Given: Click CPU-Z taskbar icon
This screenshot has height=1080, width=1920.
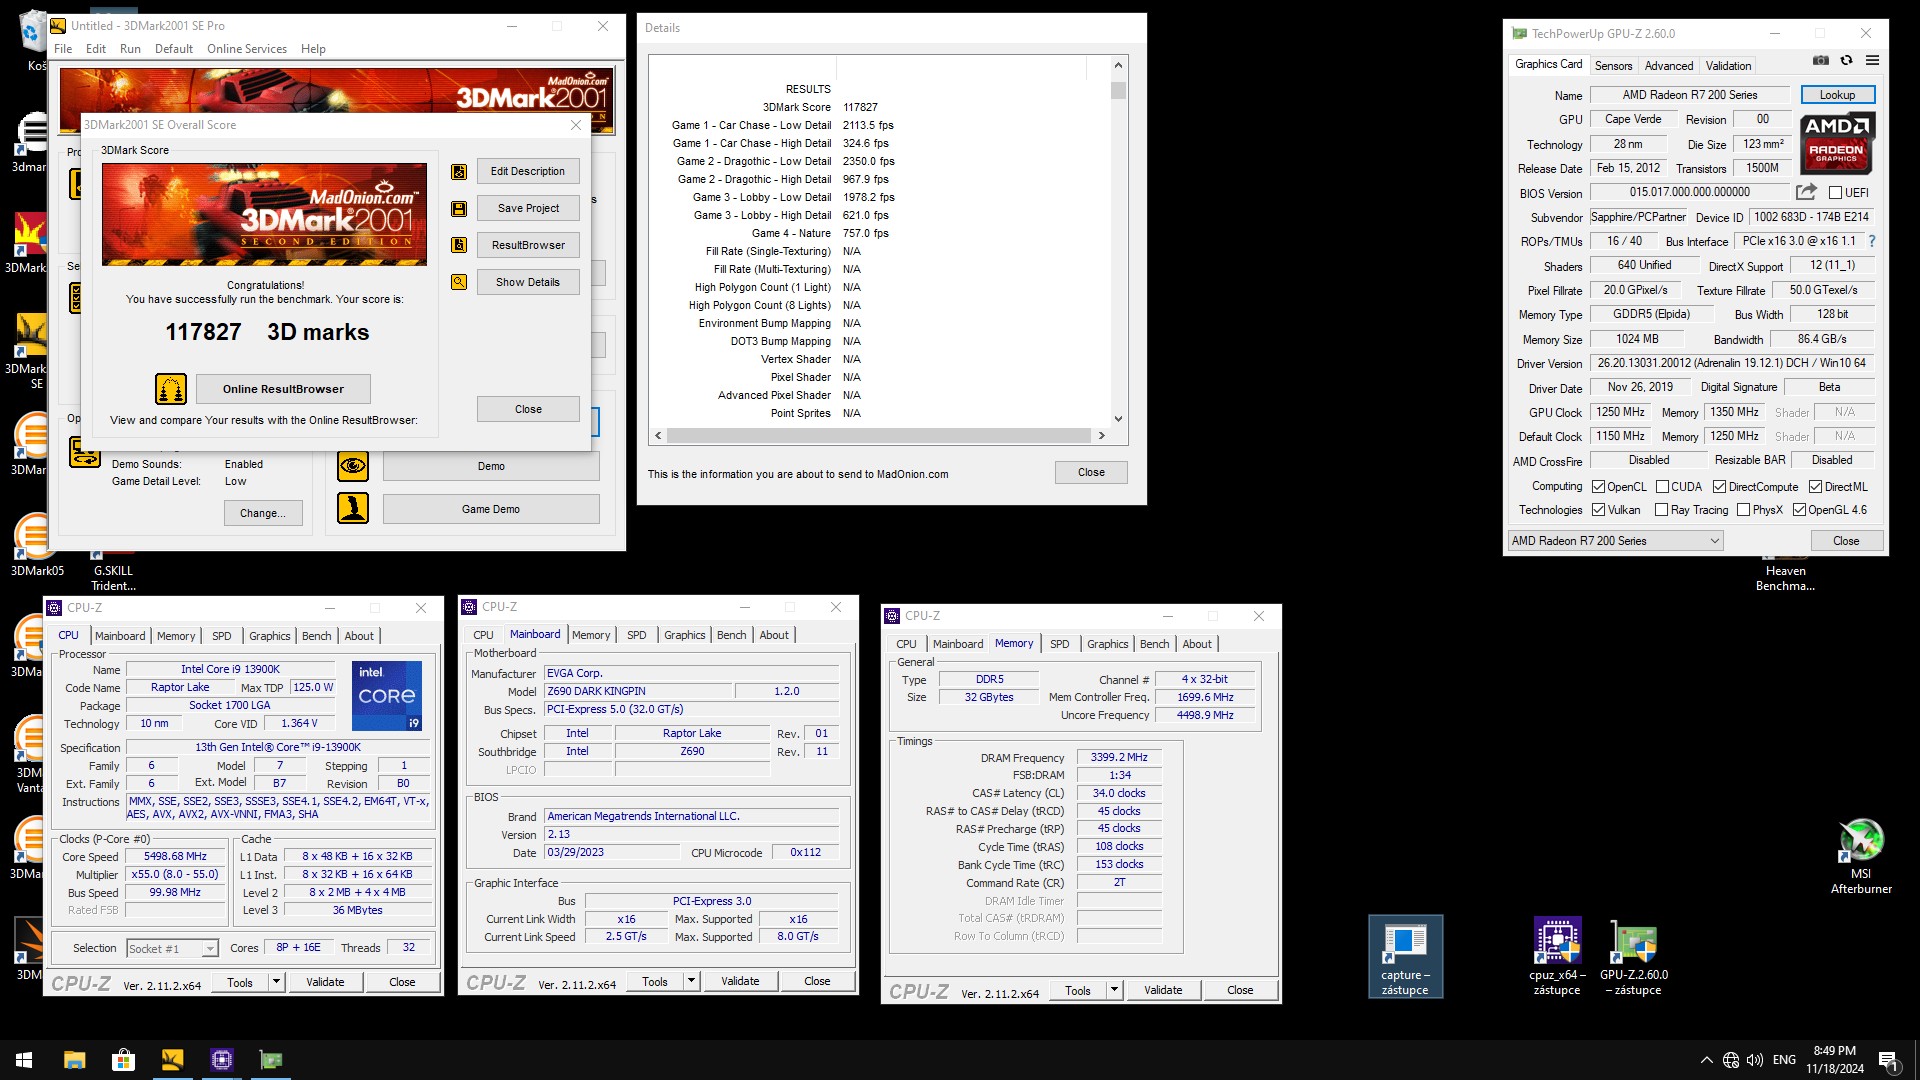Looking at the screenshot, I should click(x=222, y=1060).
